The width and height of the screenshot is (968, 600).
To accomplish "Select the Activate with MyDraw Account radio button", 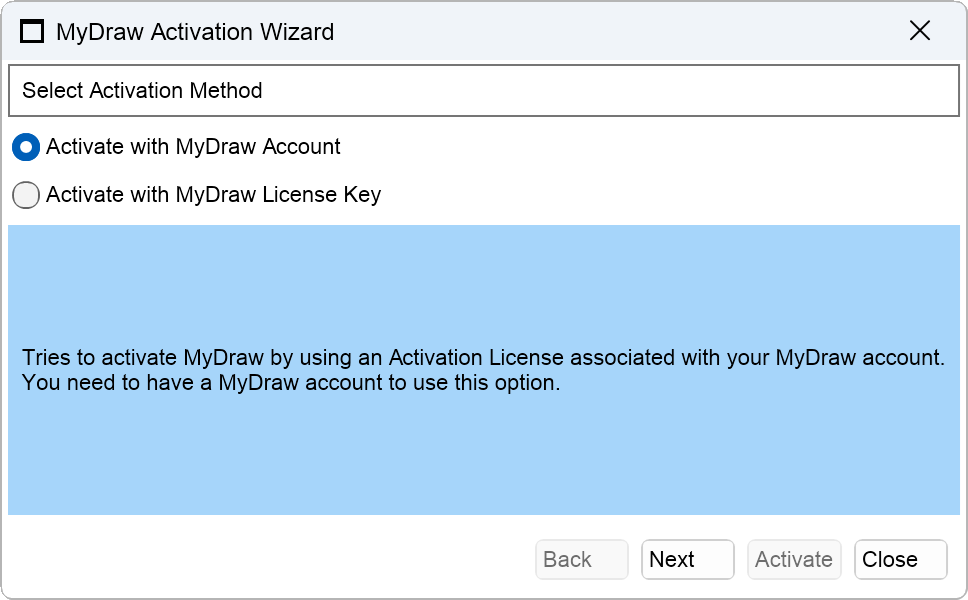I will [25, 147].
